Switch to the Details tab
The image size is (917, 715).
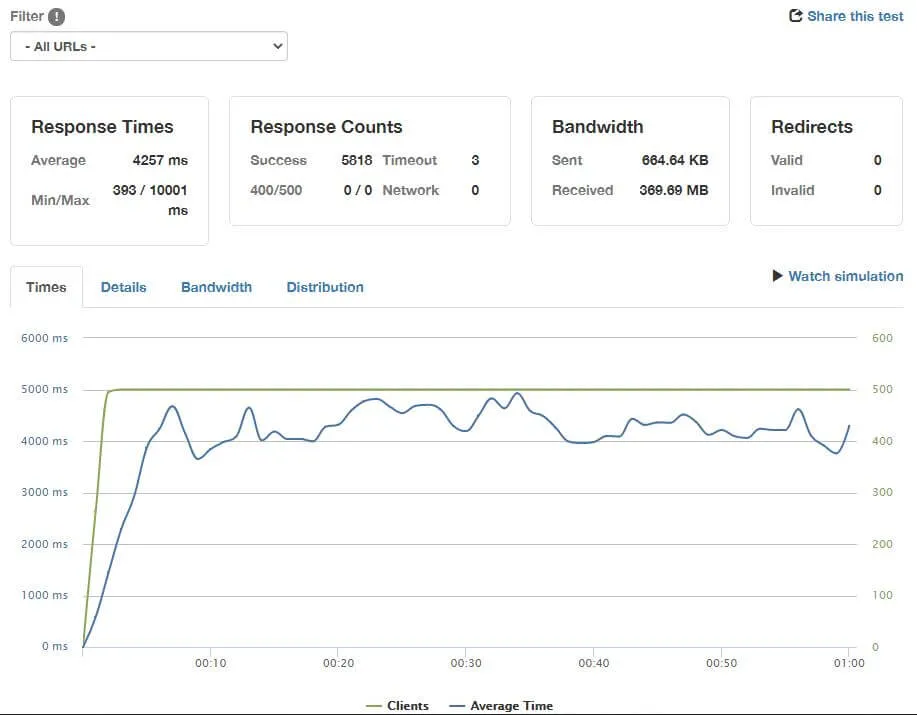click(123, 287)
